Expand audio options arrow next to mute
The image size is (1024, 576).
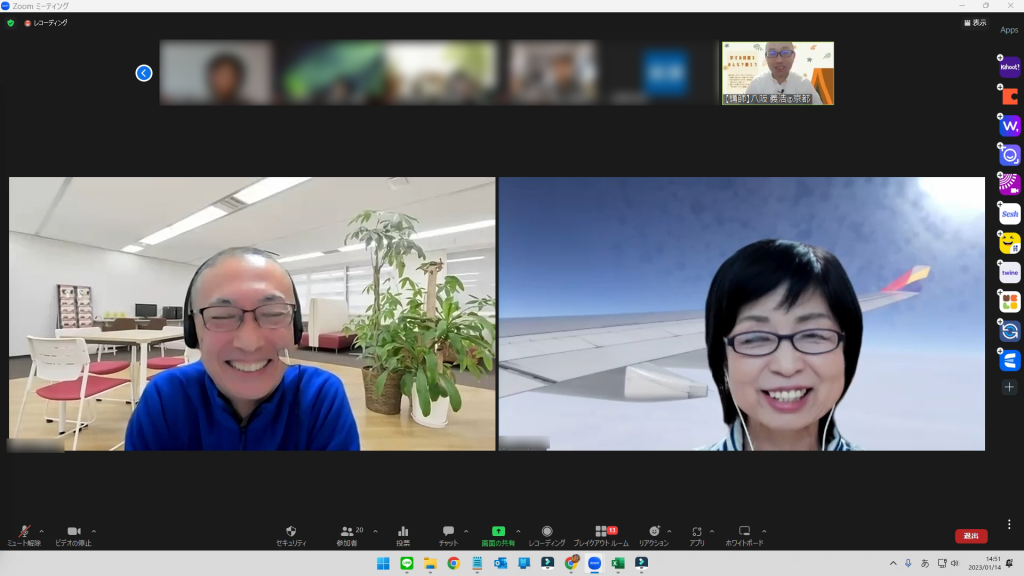click(41, 531)
